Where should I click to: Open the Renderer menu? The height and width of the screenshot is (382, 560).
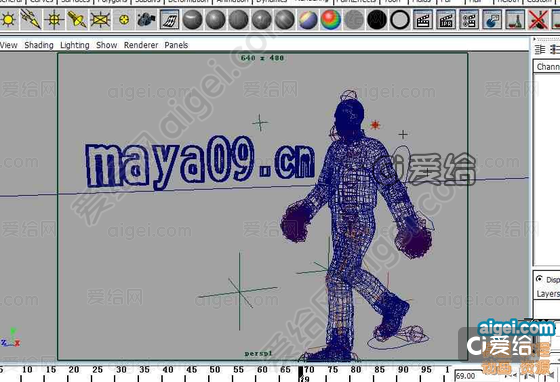point(141,45)
